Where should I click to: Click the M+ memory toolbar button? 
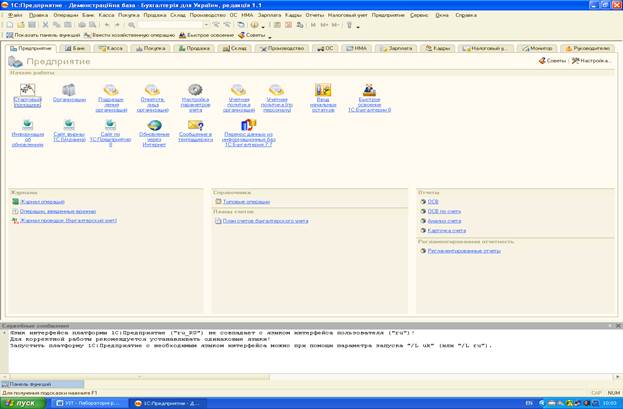coord(324,25)
